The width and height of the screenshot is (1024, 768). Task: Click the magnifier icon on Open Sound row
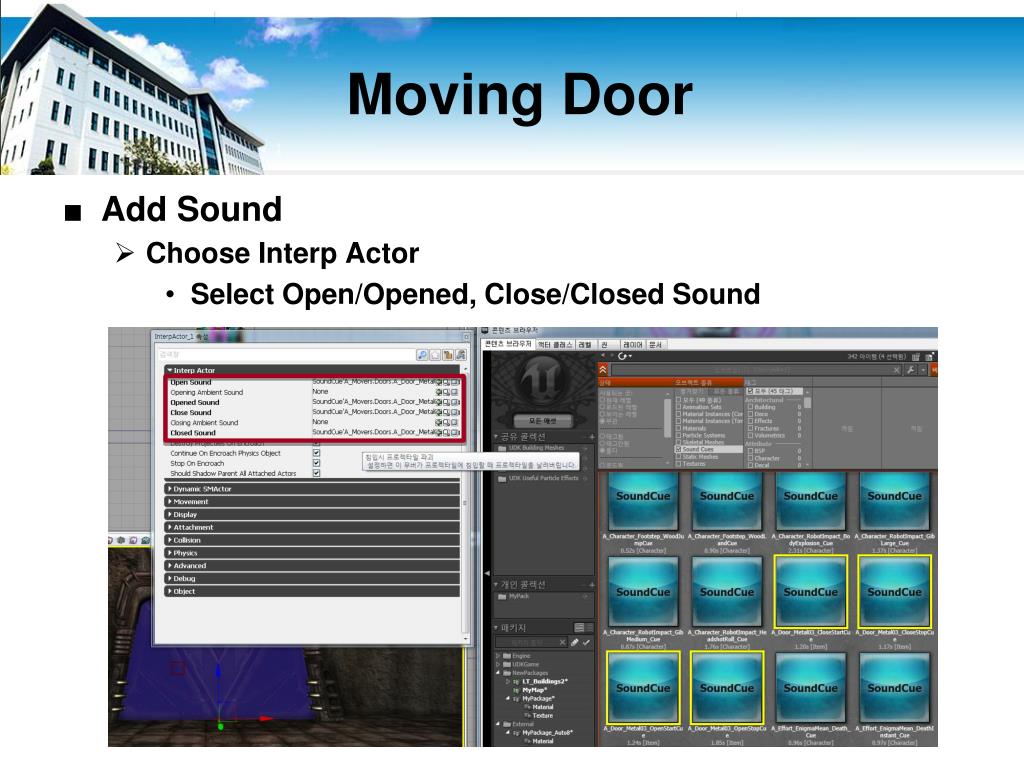[447, 382]
